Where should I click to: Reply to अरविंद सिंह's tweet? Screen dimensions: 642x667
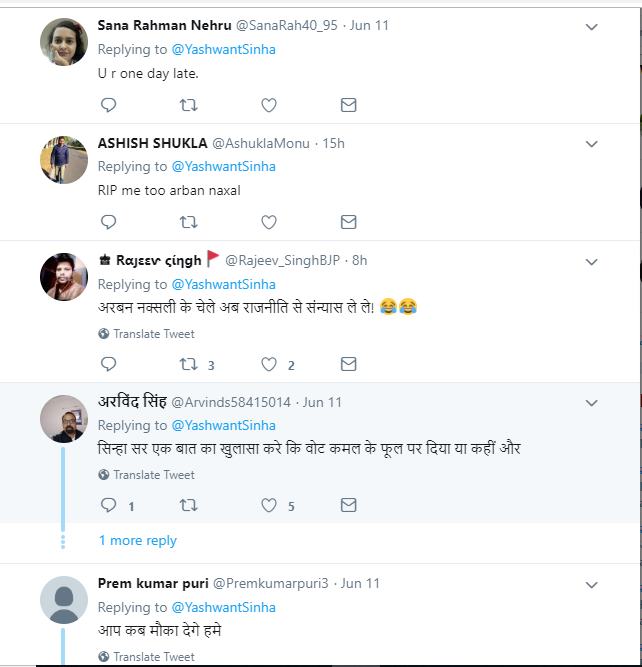(x=109, y=506)
